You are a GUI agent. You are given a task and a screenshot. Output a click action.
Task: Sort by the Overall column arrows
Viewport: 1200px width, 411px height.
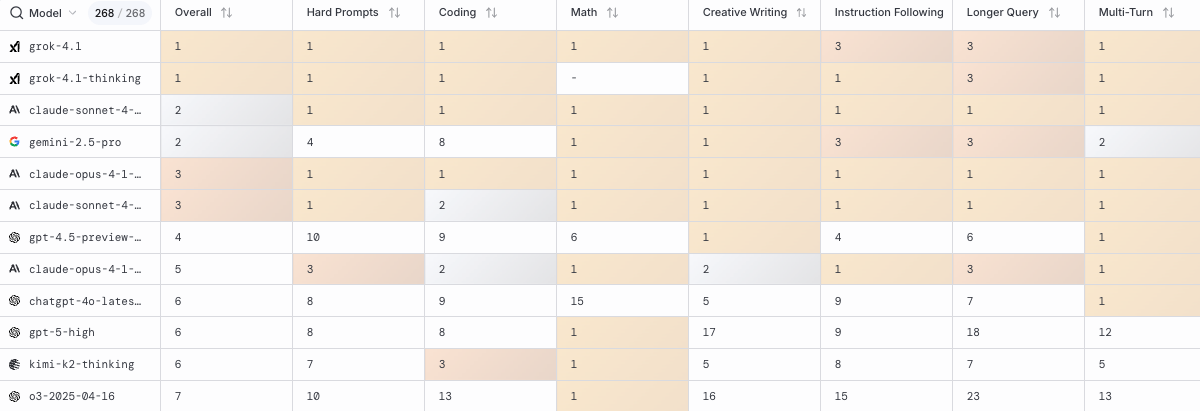(226, 13)
